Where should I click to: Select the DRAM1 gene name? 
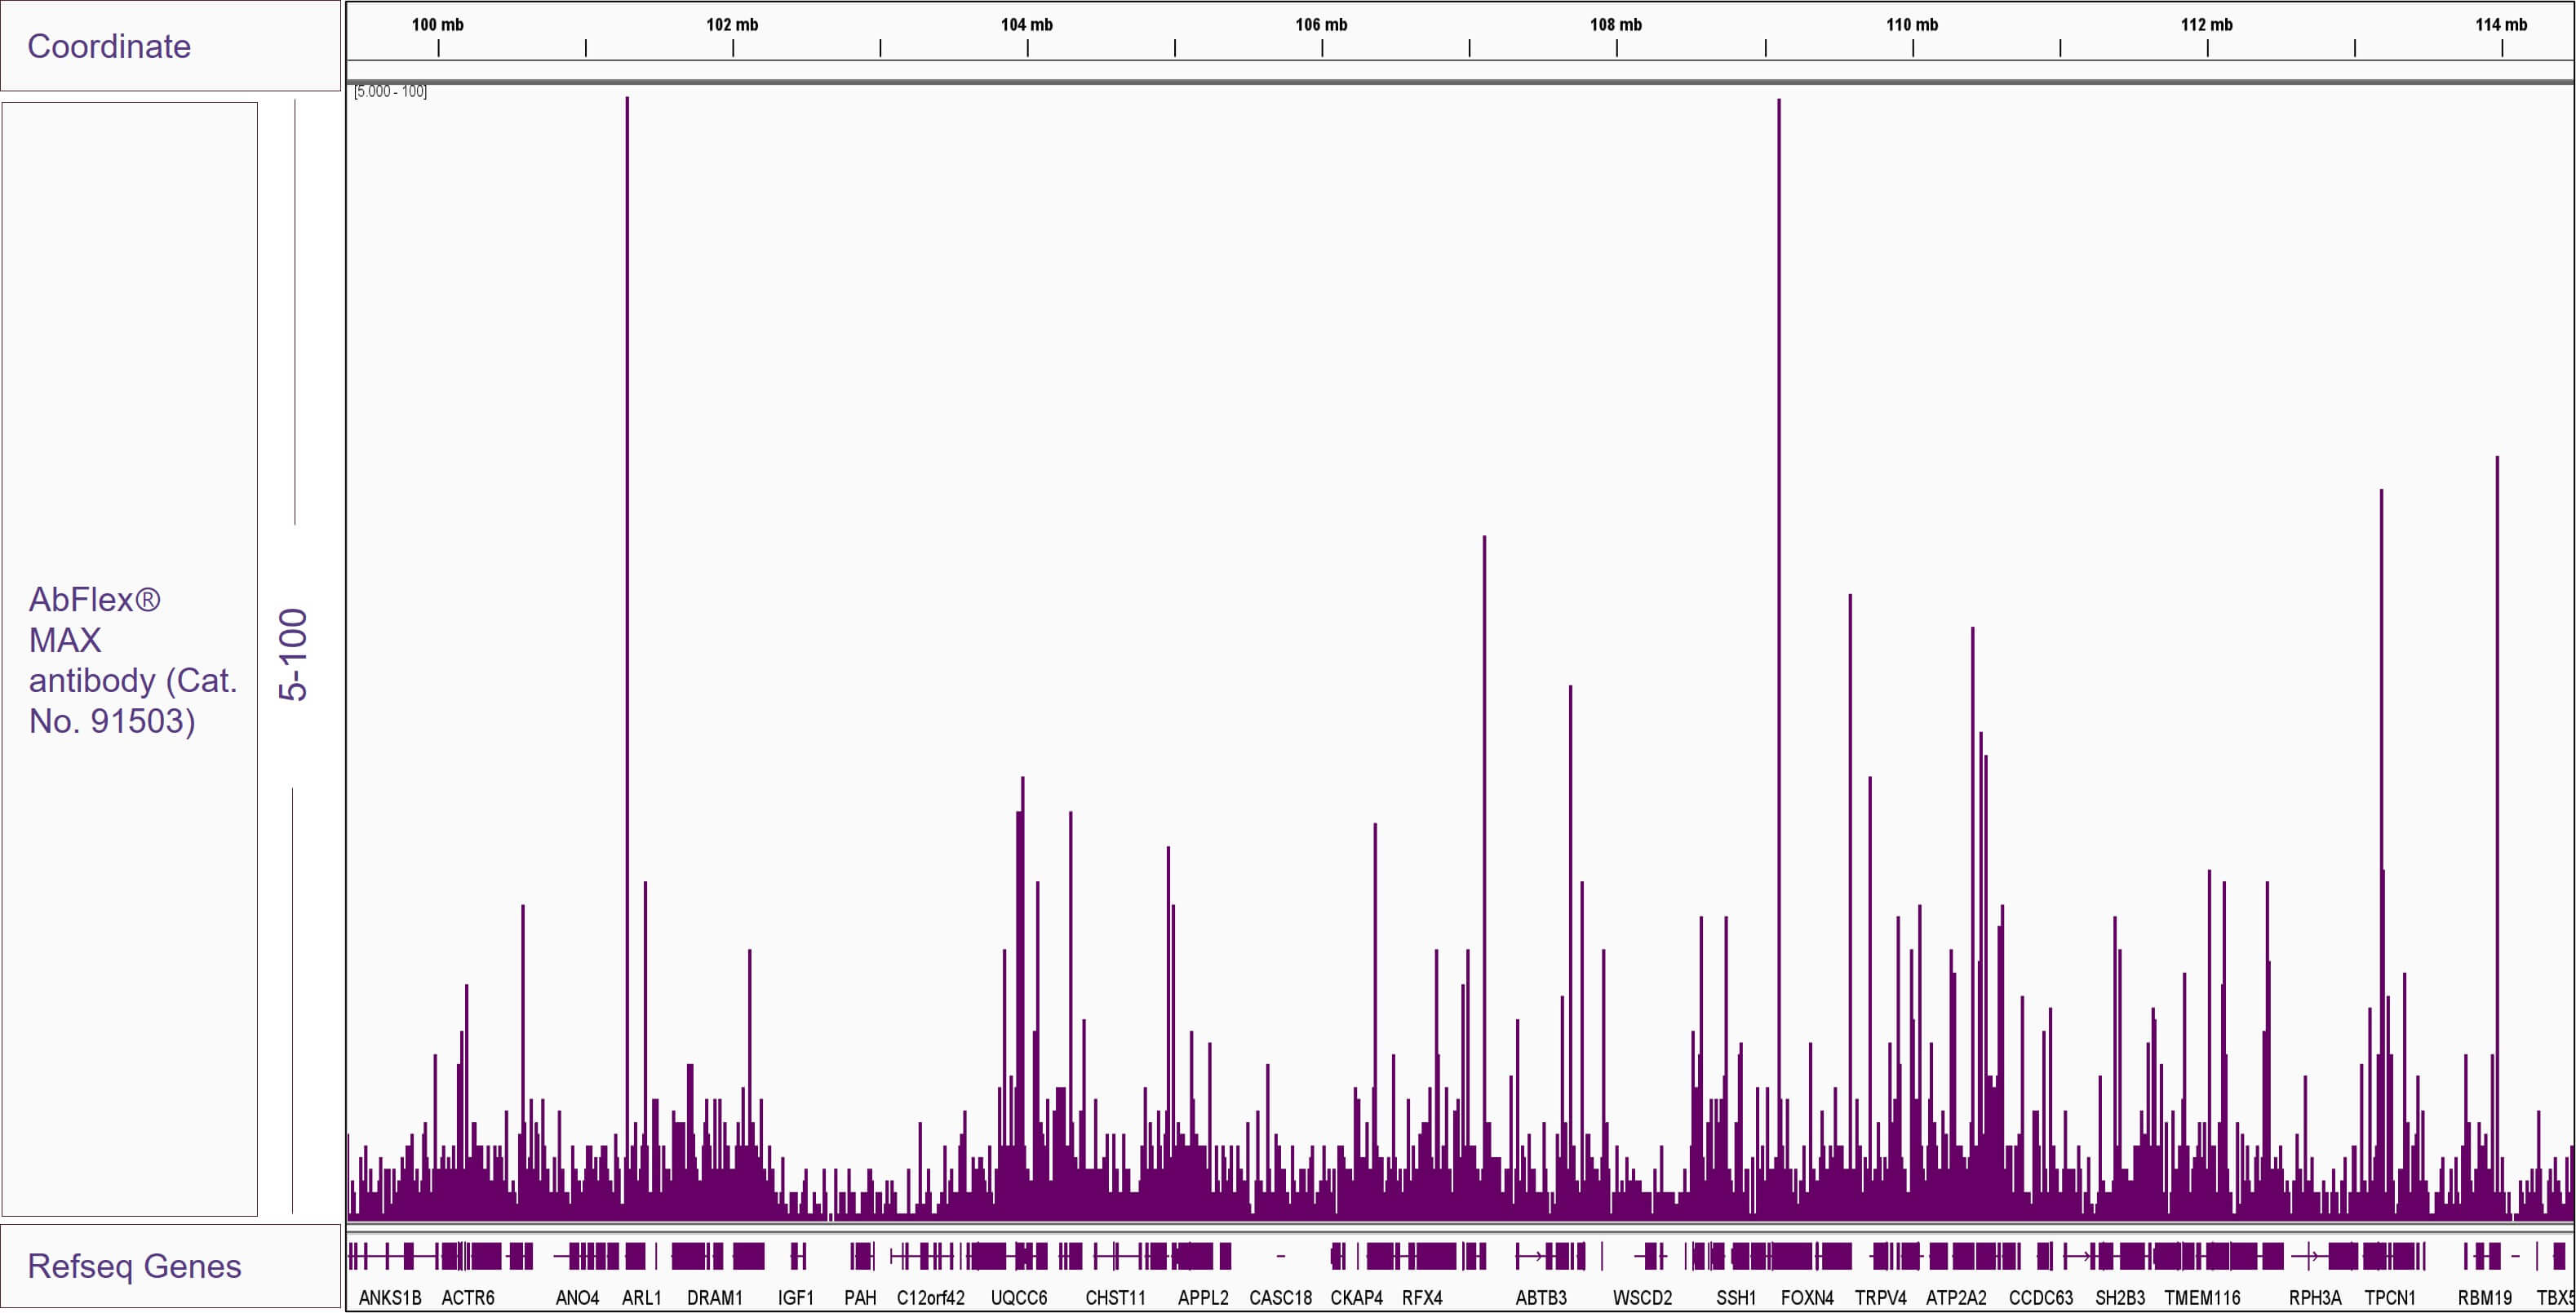pos(715,1297)
